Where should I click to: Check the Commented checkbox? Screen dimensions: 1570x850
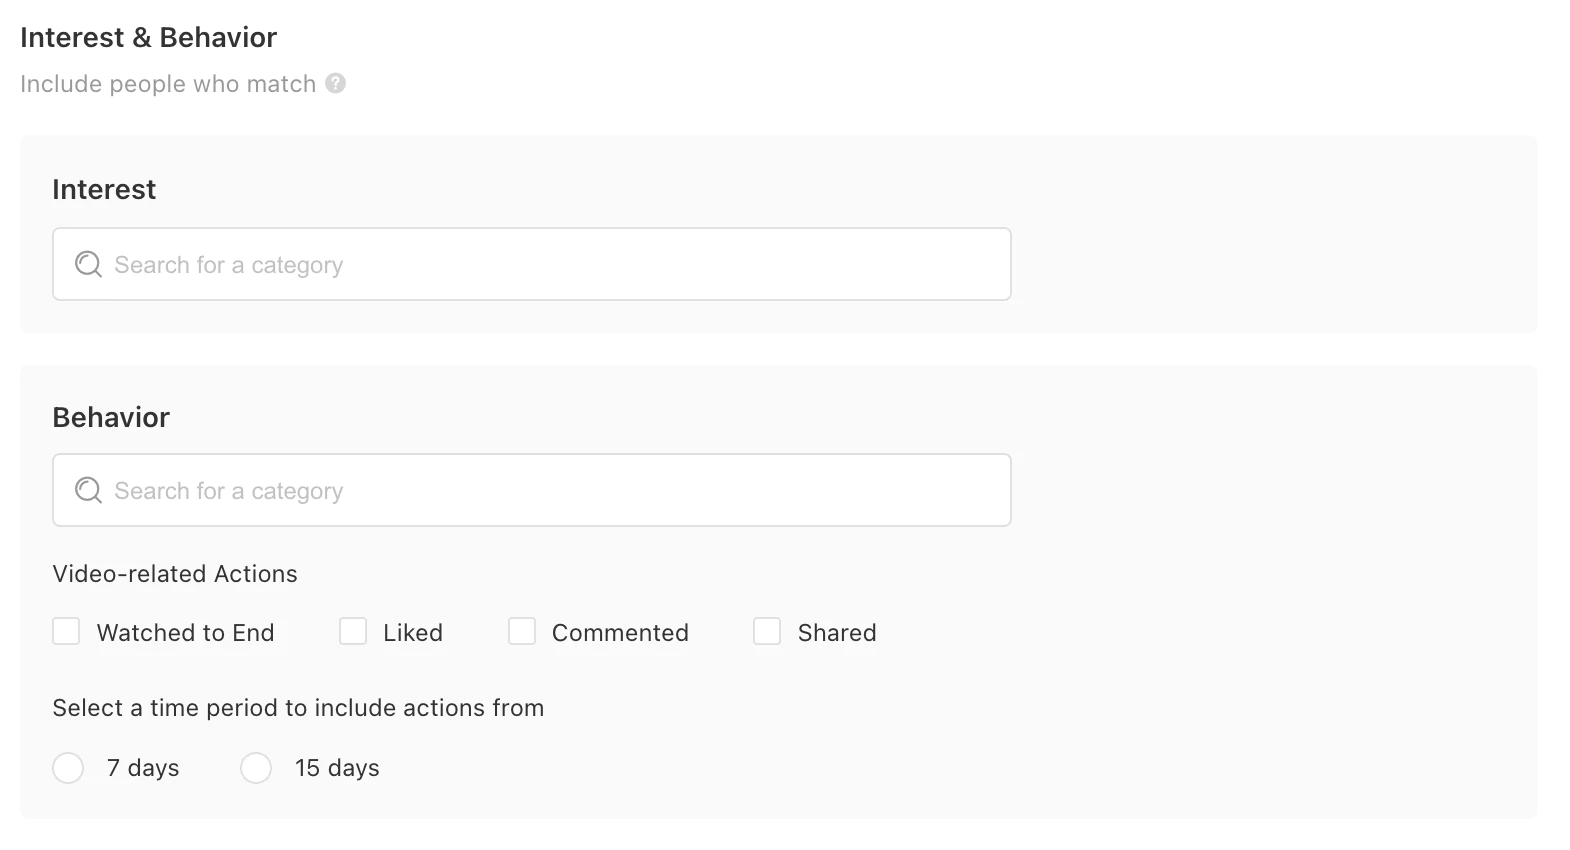pos(522,632)
